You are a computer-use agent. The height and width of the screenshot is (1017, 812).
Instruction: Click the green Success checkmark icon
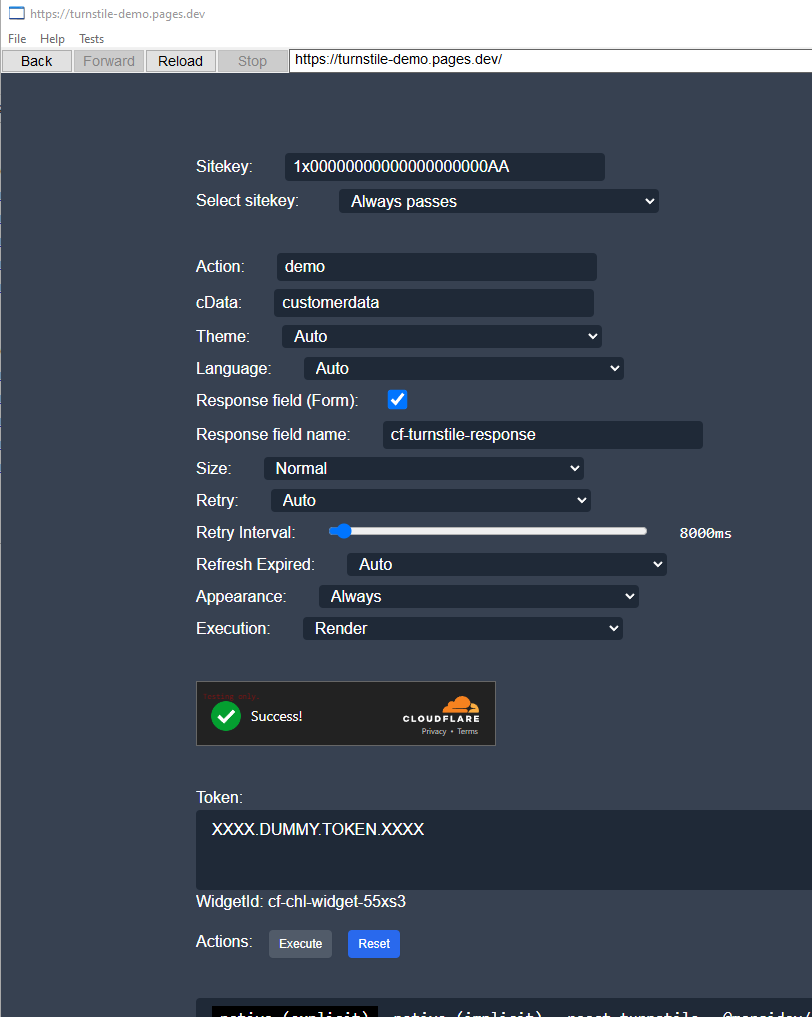[226, 714]
